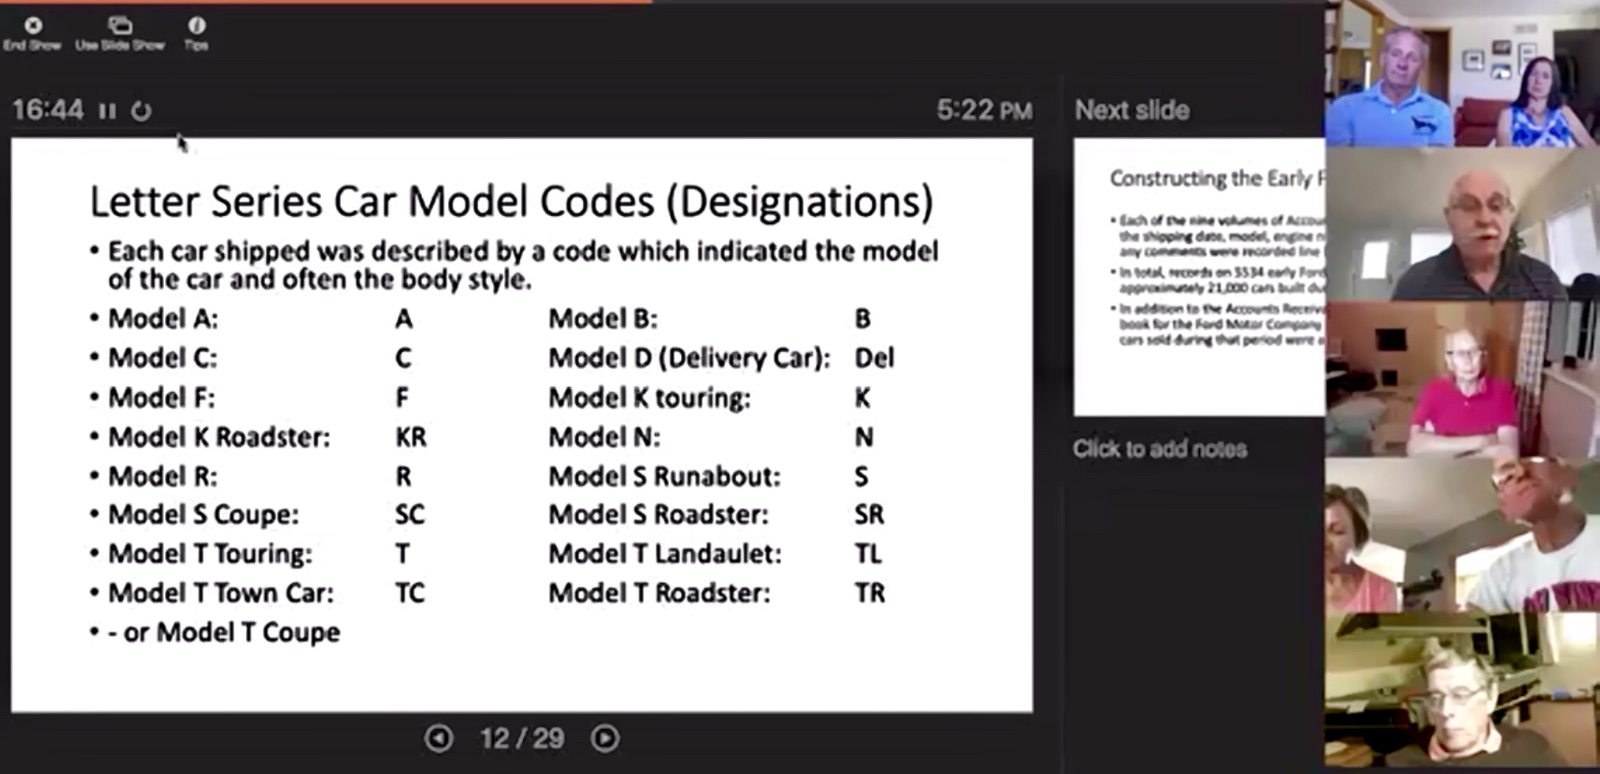Click the 16:44 elapsed time display
1600x774 pixels.
coord(48,110)
